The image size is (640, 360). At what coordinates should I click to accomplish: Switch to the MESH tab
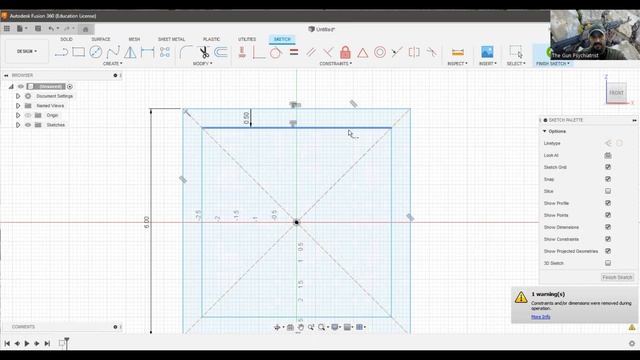(134, 39)
